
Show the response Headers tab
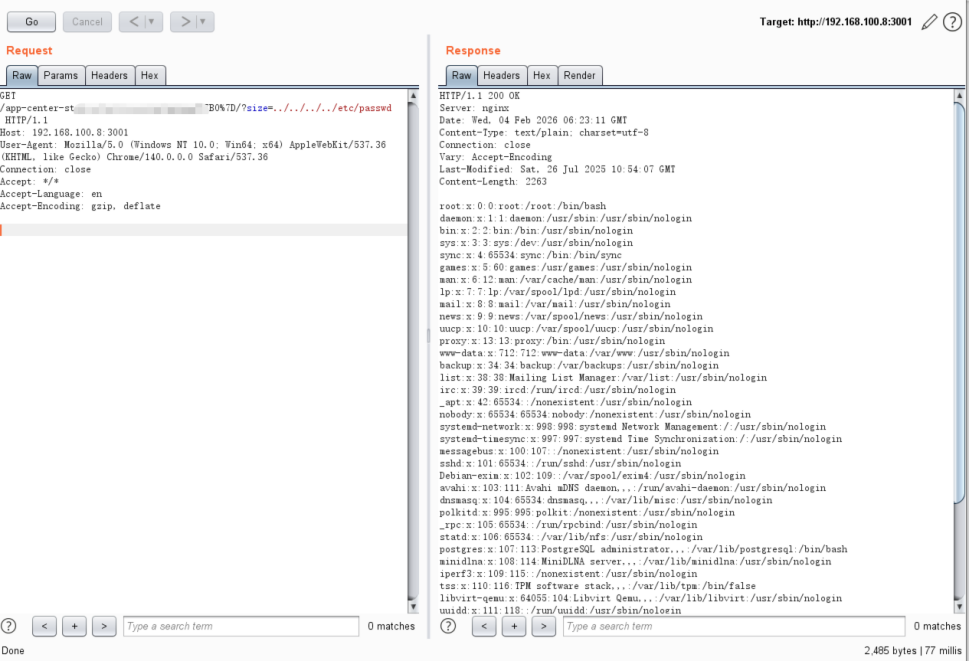(501, 75)
